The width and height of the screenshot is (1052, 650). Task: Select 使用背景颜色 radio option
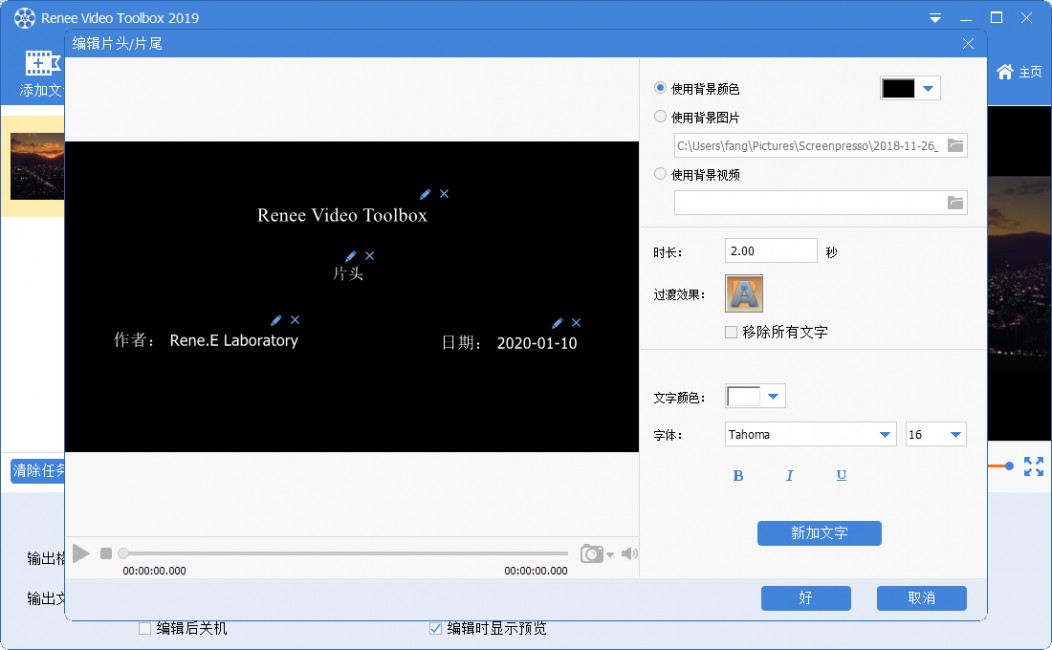click(660, 88)
